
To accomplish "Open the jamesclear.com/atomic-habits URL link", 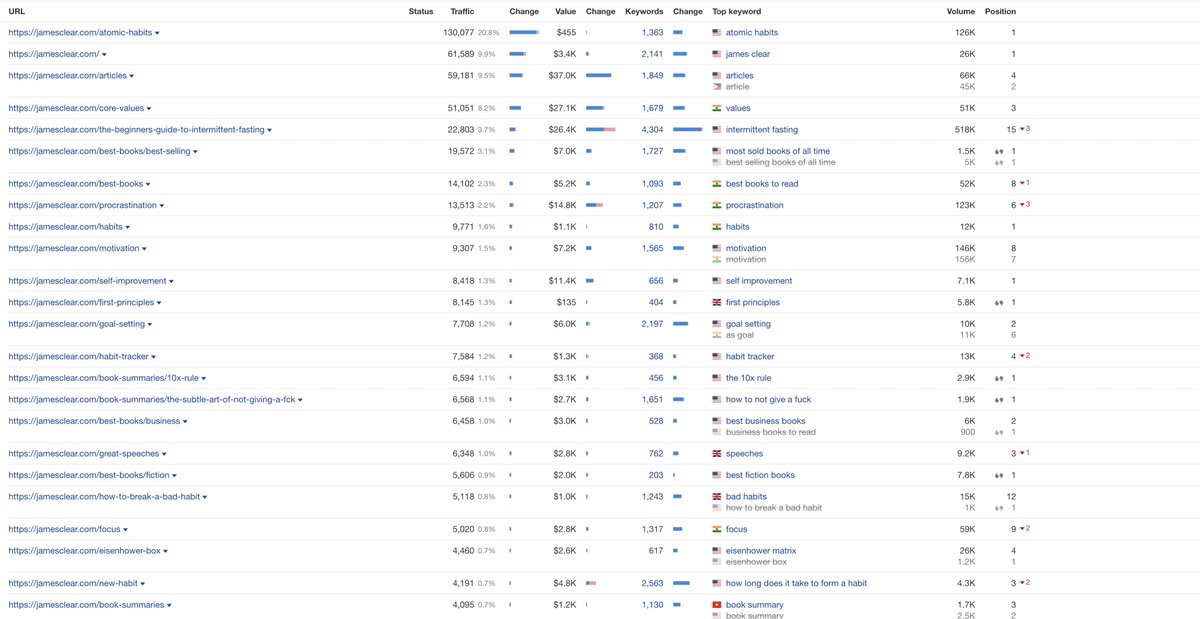I will pos(80,33).
